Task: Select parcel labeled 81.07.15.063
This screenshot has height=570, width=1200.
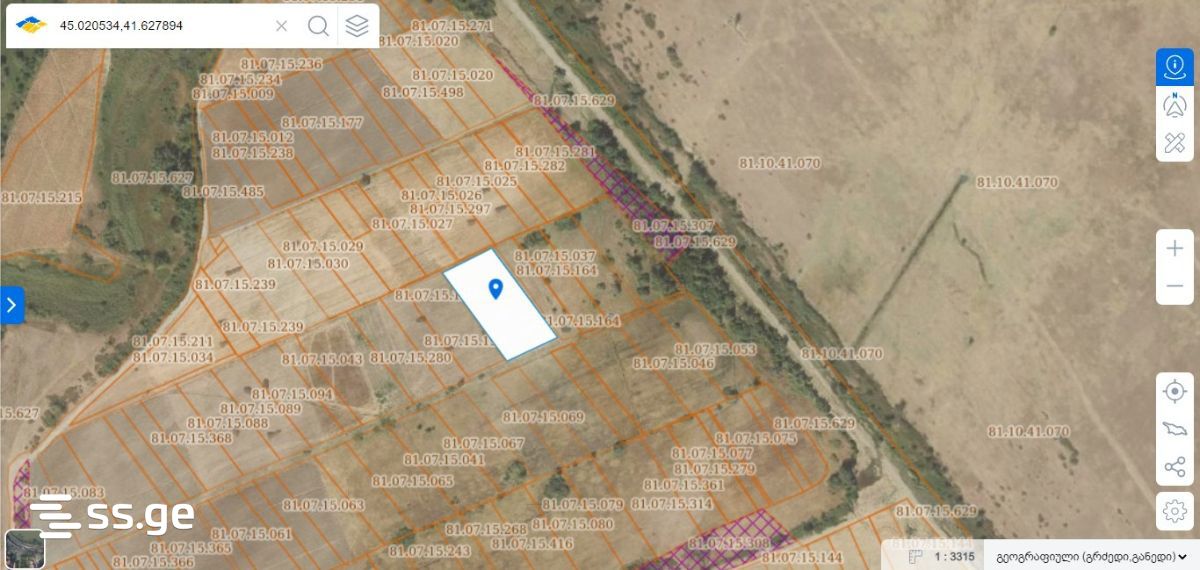Action: tap(324, 505)
